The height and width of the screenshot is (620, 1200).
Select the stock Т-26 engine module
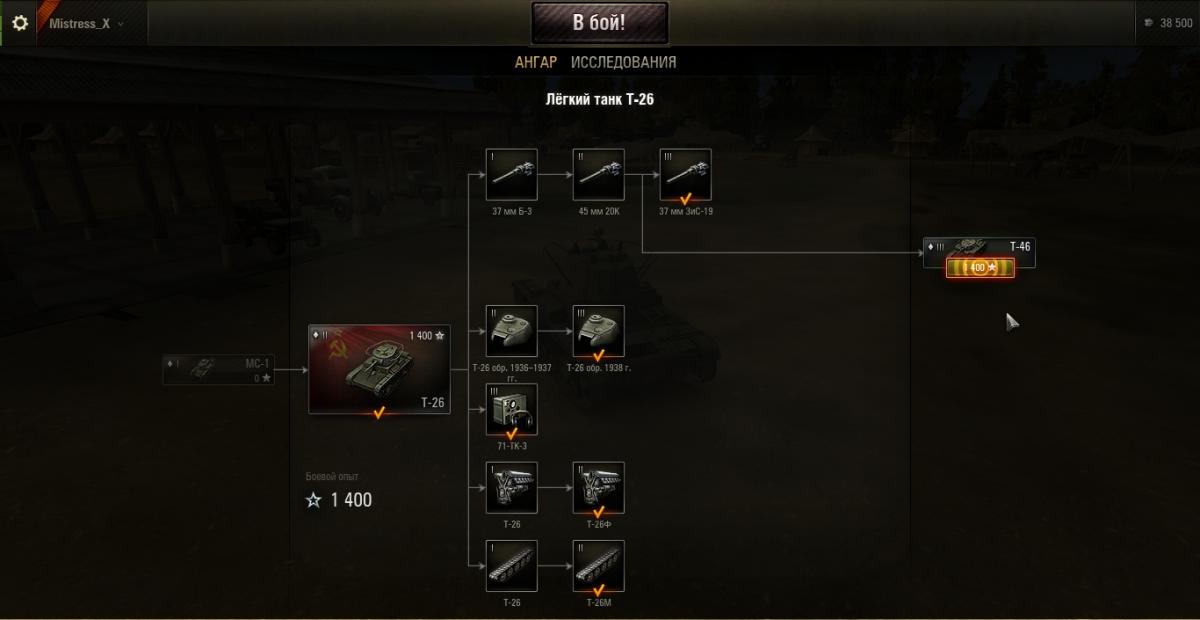[x=512, y=488]
